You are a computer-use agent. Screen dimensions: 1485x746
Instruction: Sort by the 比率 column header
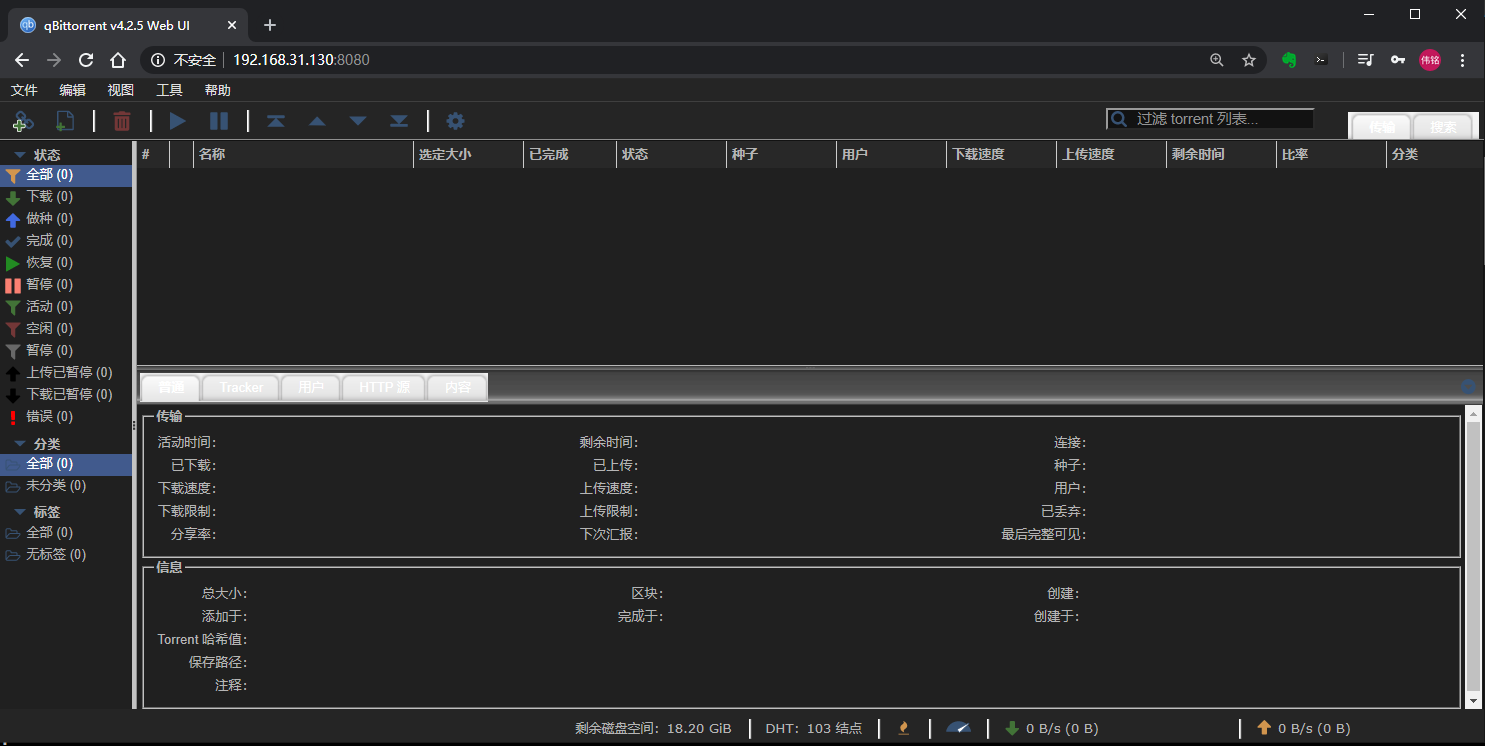tap(1331, 155)
